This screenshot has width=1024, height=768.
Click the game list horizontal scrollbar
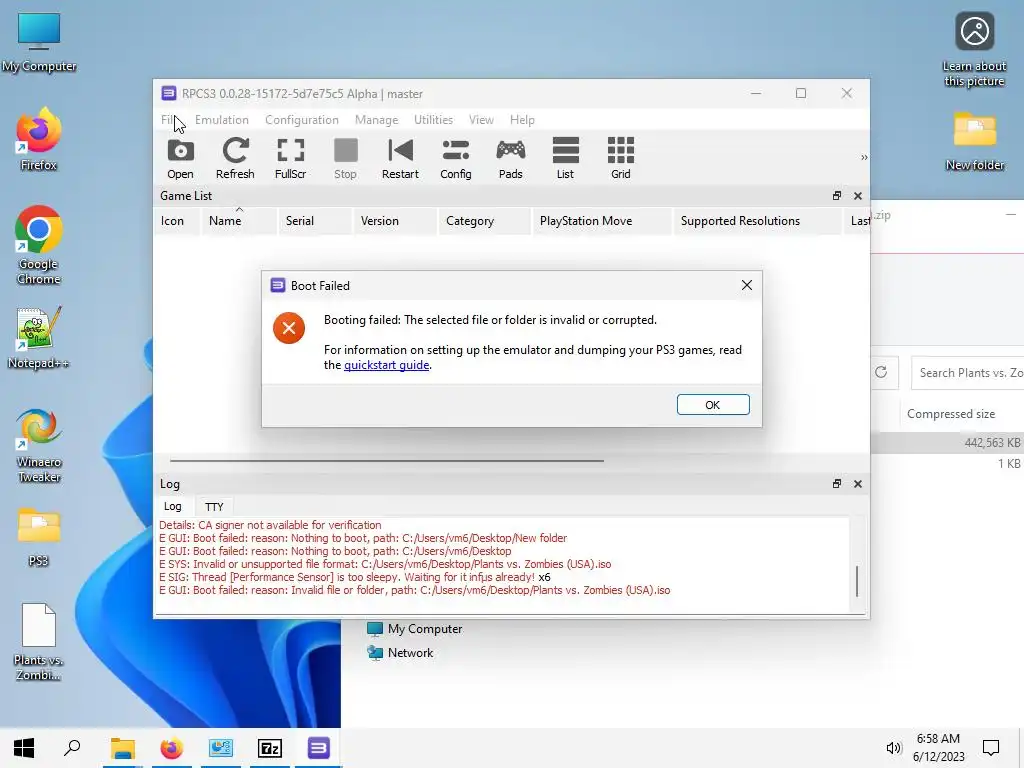click(387, 460)
